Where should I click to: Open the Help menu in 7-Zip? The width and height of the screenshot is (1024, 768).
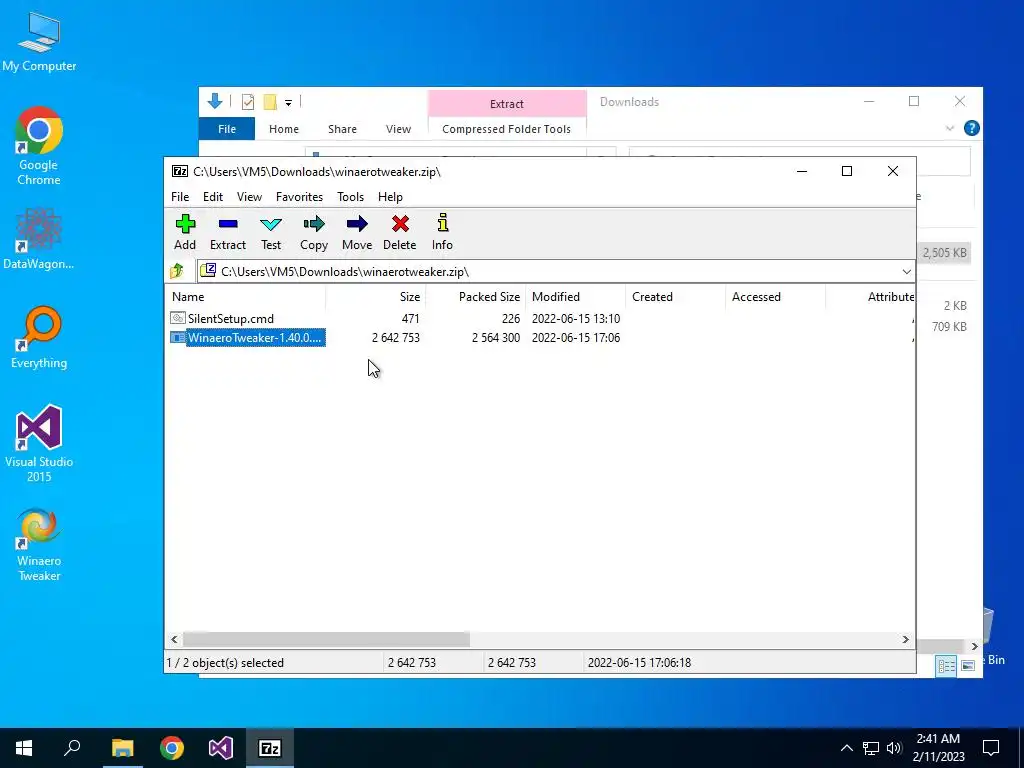click(x=390, y=197)
